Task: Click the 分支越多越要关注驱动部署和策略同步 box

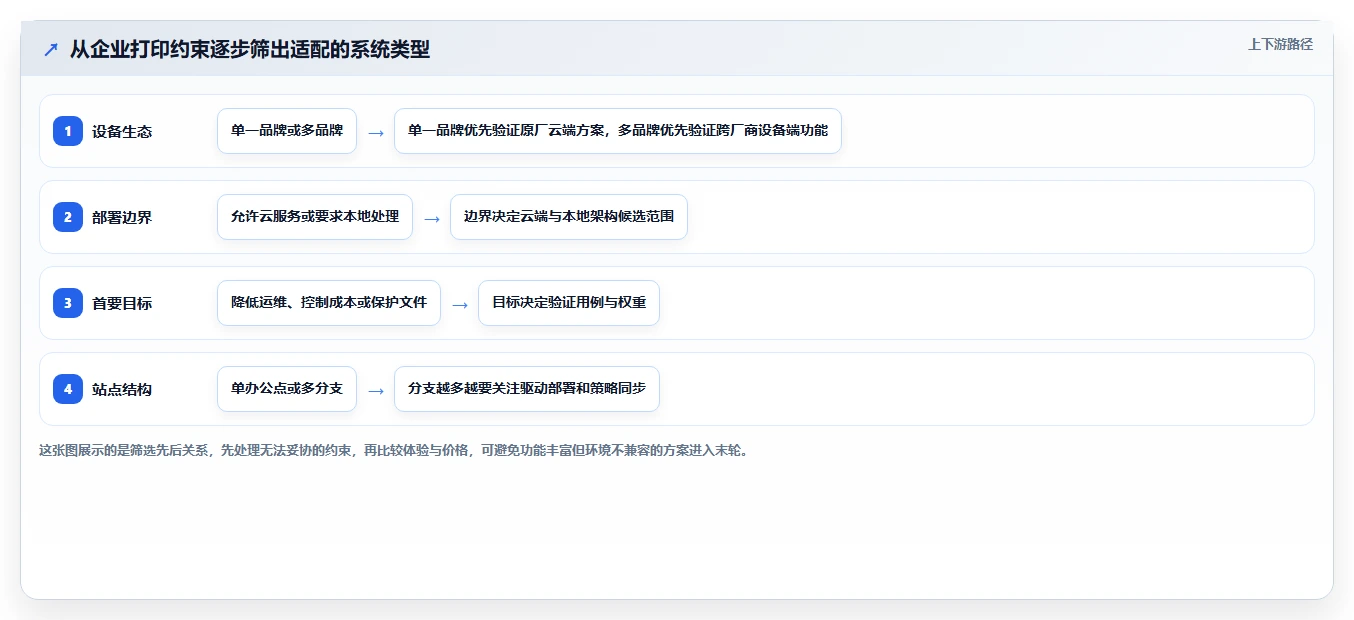Action: pos(527,389)
